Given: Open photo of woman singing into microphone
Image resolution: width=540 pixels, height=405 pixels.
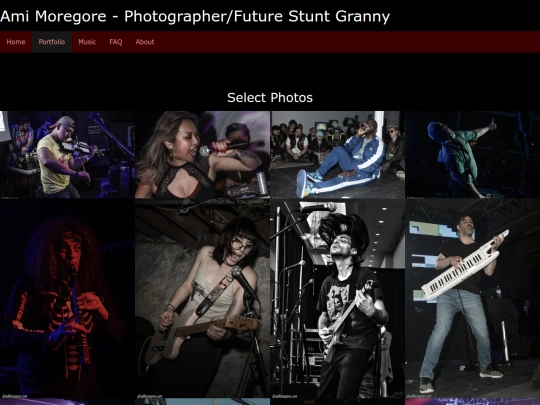Looking at the screenshot, I should coord(202,155).
